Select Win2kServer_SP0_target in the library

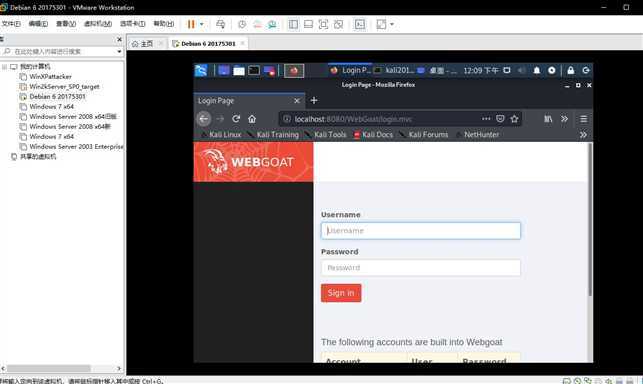pos(64,87)
